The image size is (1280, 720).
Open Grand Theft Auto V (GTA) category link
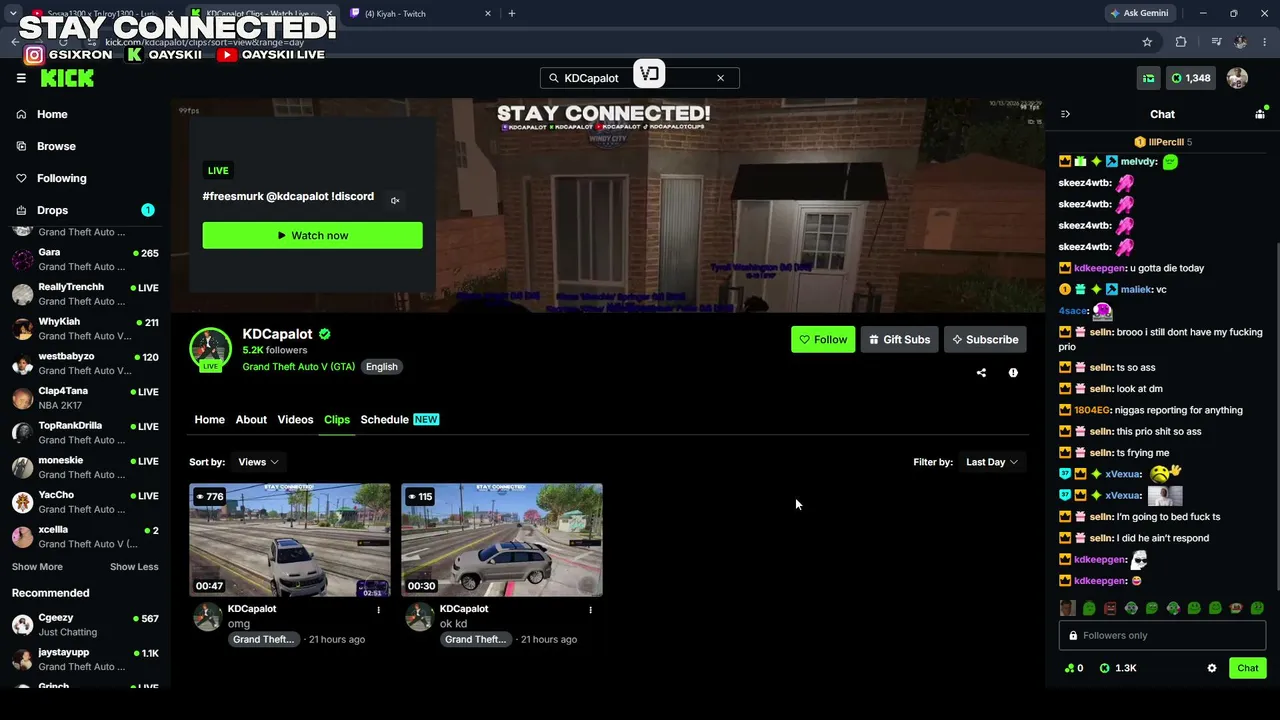pyautogui.click(x=298, y=367)
